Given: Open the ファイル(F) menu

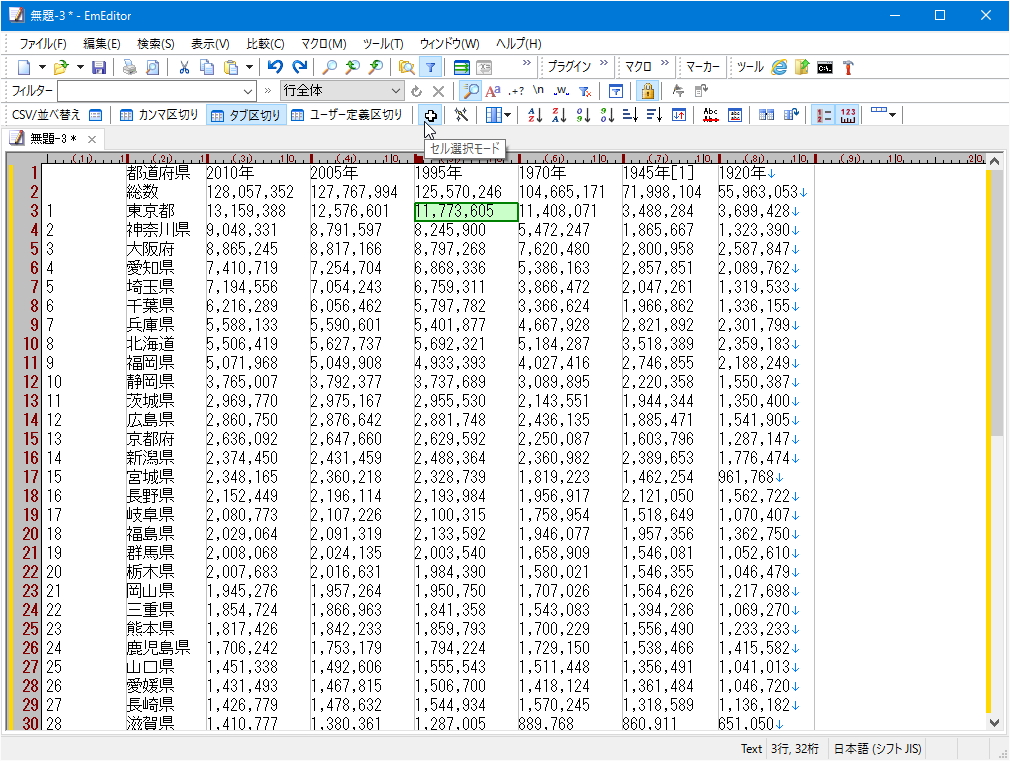Looking at the screenshot, I should pos(43,44).
